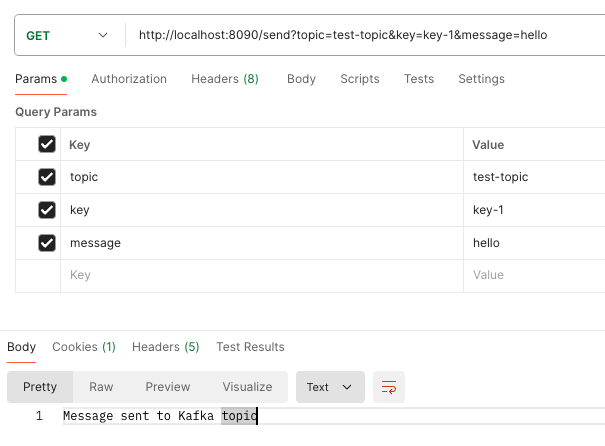Select the Pretty response view

[x=40, y=387]
